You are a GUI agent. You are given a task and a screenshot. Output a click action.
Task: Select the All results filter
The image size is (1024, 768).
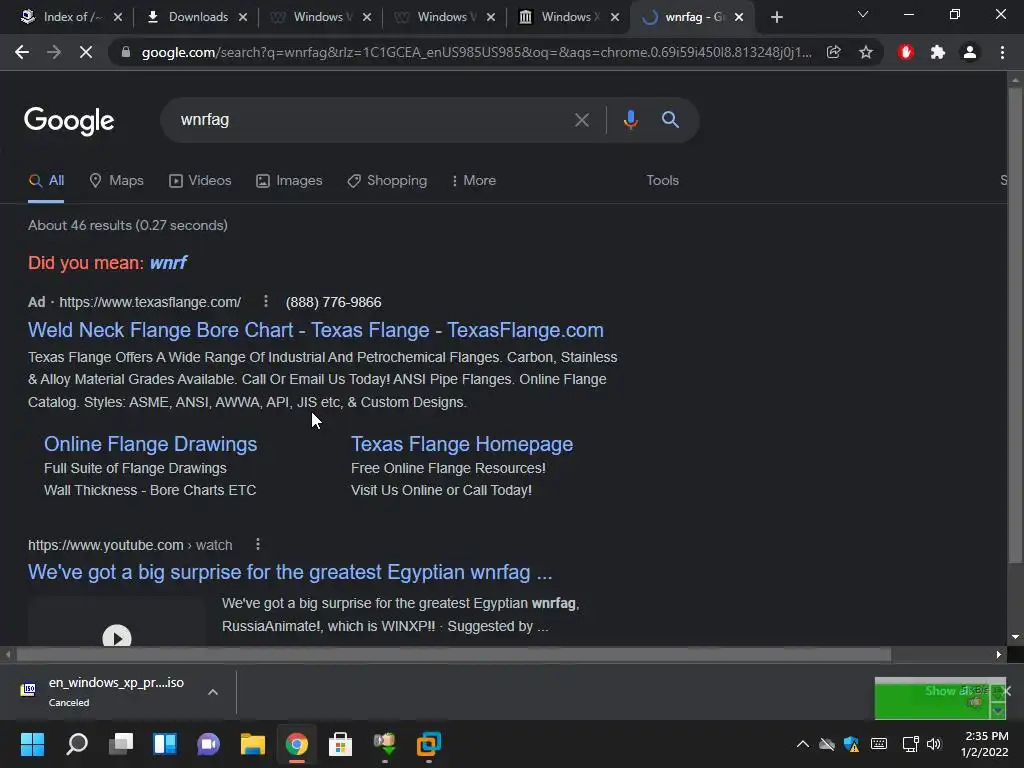point(46,181)
